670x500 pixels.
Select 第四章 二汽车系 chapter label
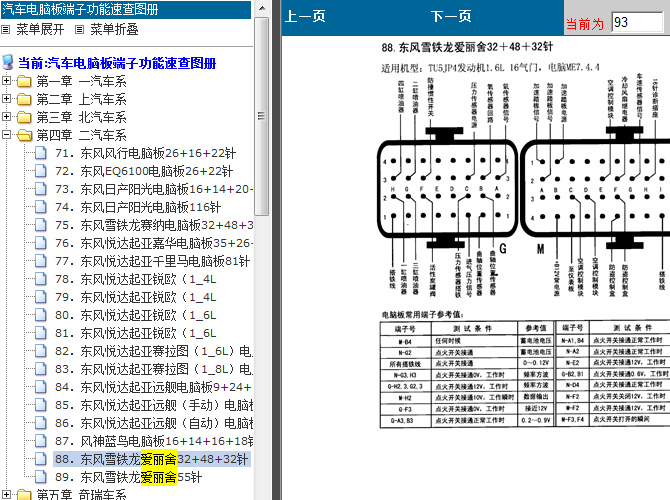tap(81, 135)
